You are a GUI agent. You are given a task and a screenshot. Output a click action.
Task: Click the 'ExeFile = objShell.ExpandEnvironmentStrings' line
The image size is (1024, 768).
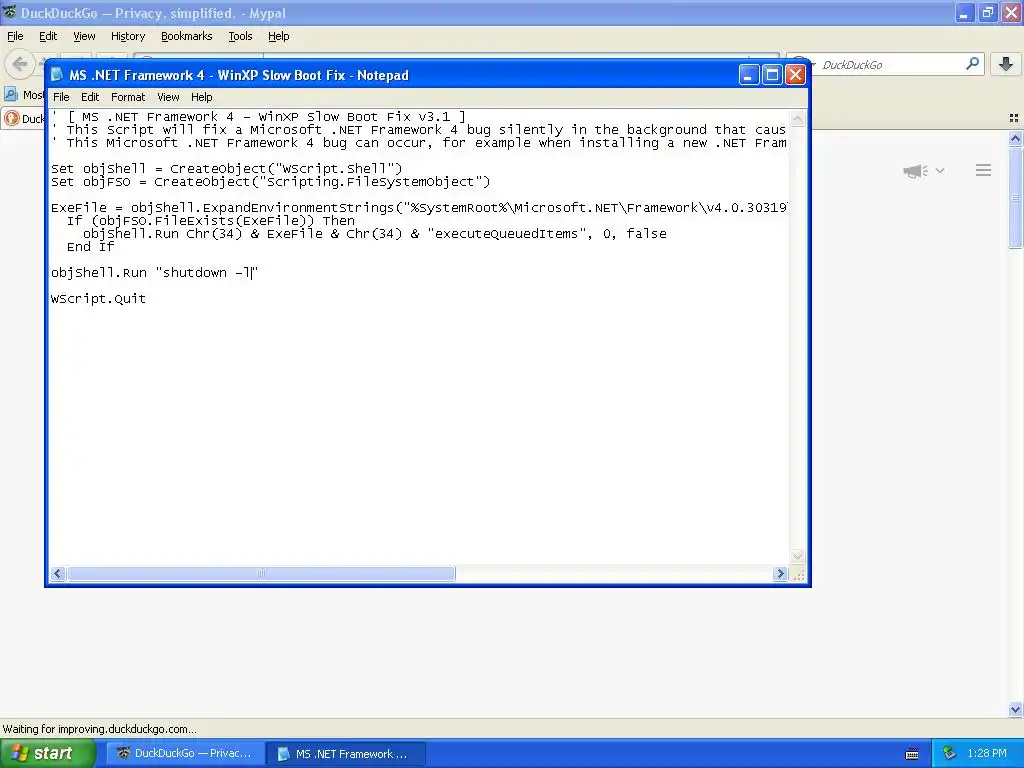pyautogui.click(x=419, y=208)
